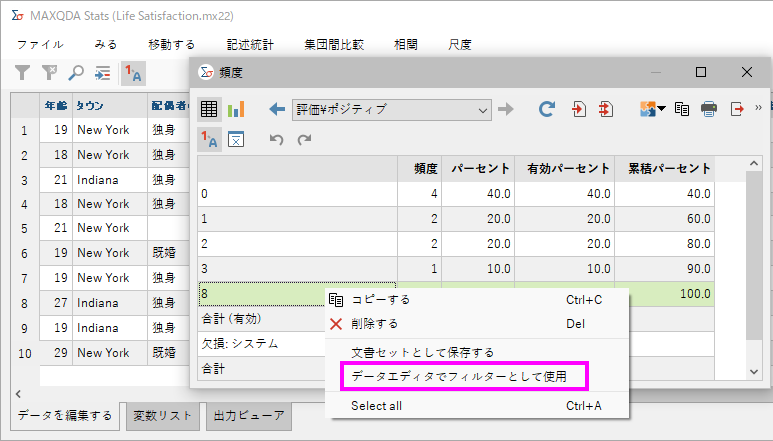Image resolution: width=773 pixels, height=441 pixels.
Task: Choose コピーする in context menu
Action: pos(477,300)
